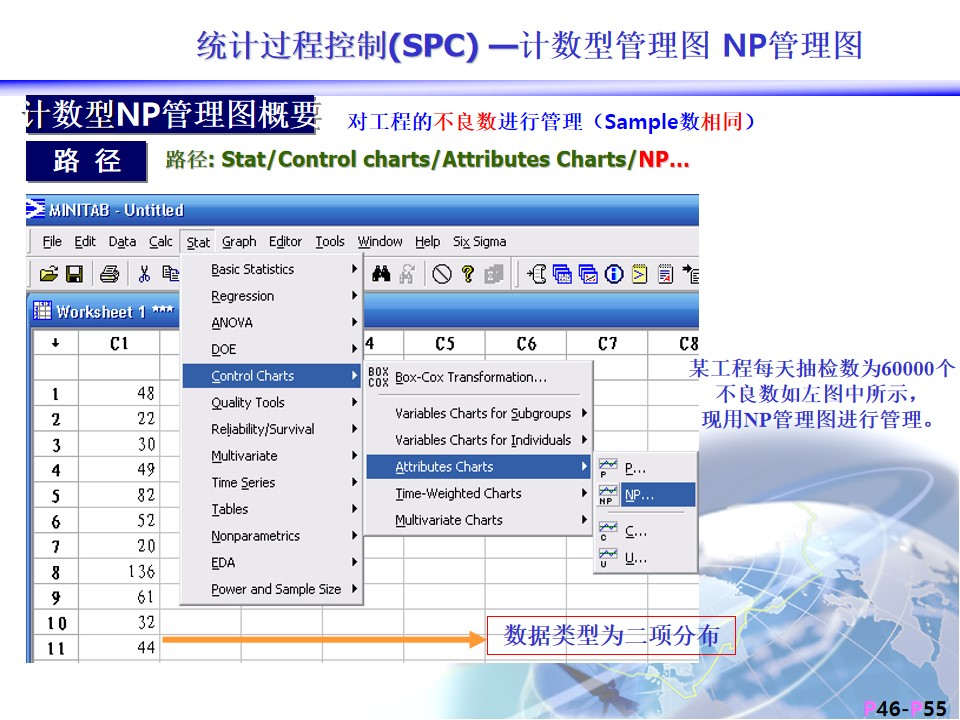Click the Open folder toolbar icon
Screen dimensions: 960x720
48,274
